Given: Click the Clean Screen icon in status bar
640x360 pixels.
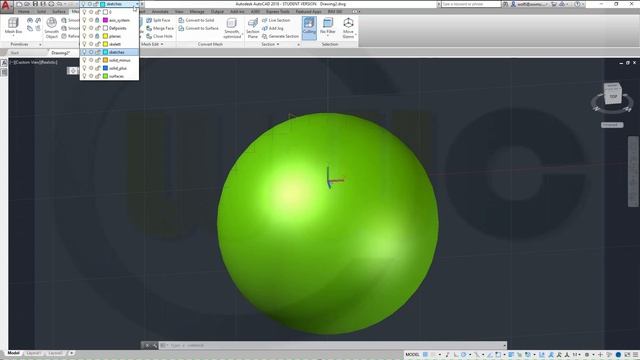Looking at the screenshot, I should [627, 355].
